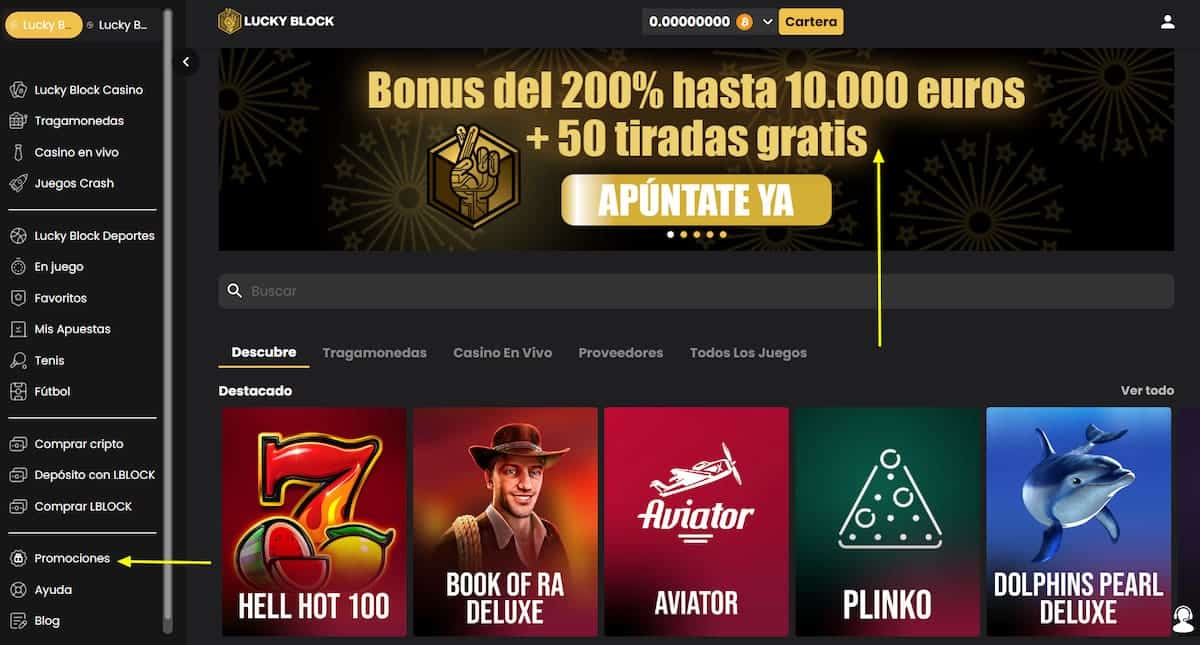Click the APÚNTATE YA banner button
The image size is (1200, 645).
coord(696,200)
